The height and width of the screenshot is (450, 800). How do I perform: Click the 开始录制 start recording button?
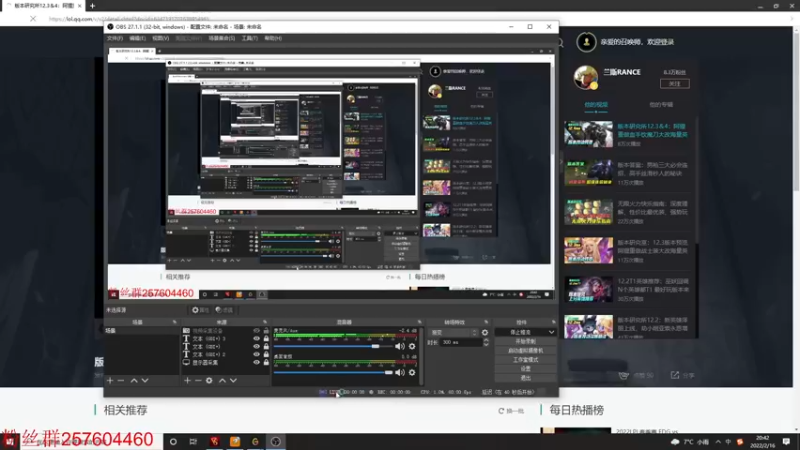(x=525, y=341)
